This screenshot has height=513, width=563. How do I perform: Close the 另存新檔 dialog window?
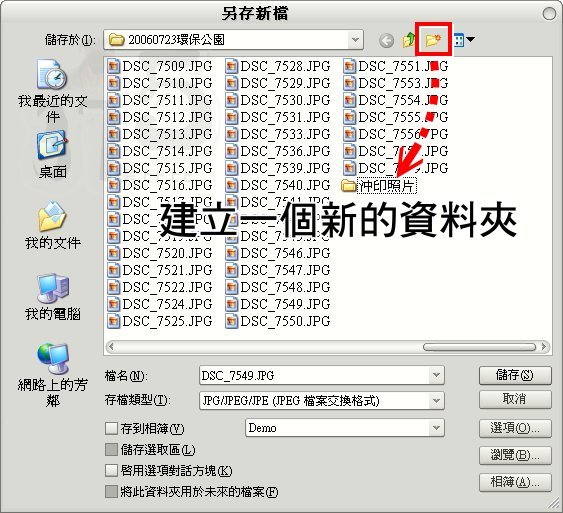[x=549, y=14]
